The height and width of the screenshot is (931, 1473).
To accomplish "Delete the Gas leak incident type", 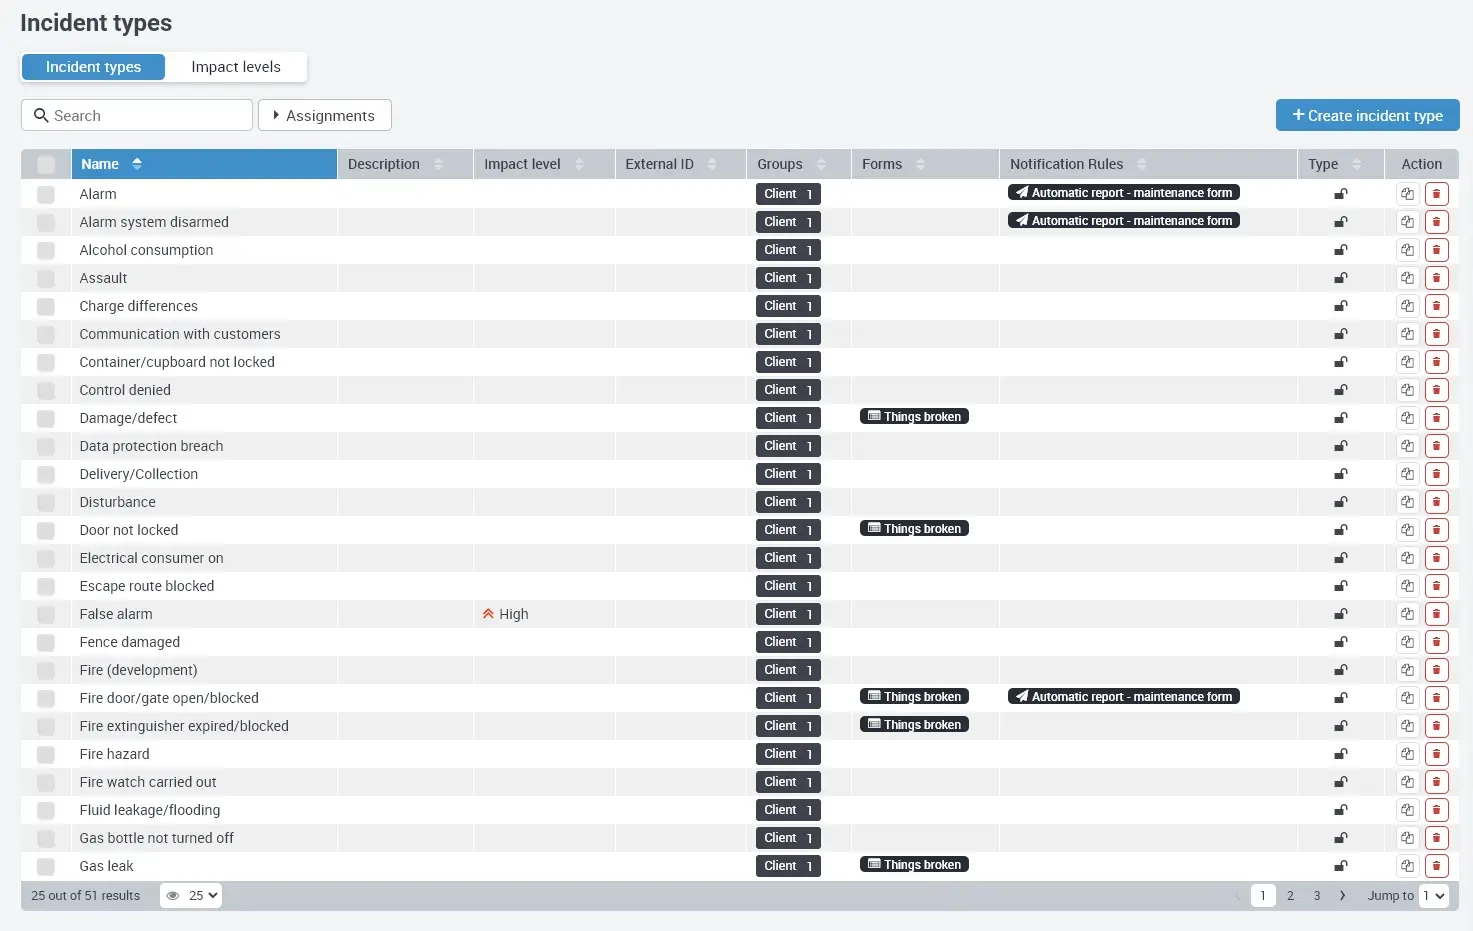I will point(1437,866).
